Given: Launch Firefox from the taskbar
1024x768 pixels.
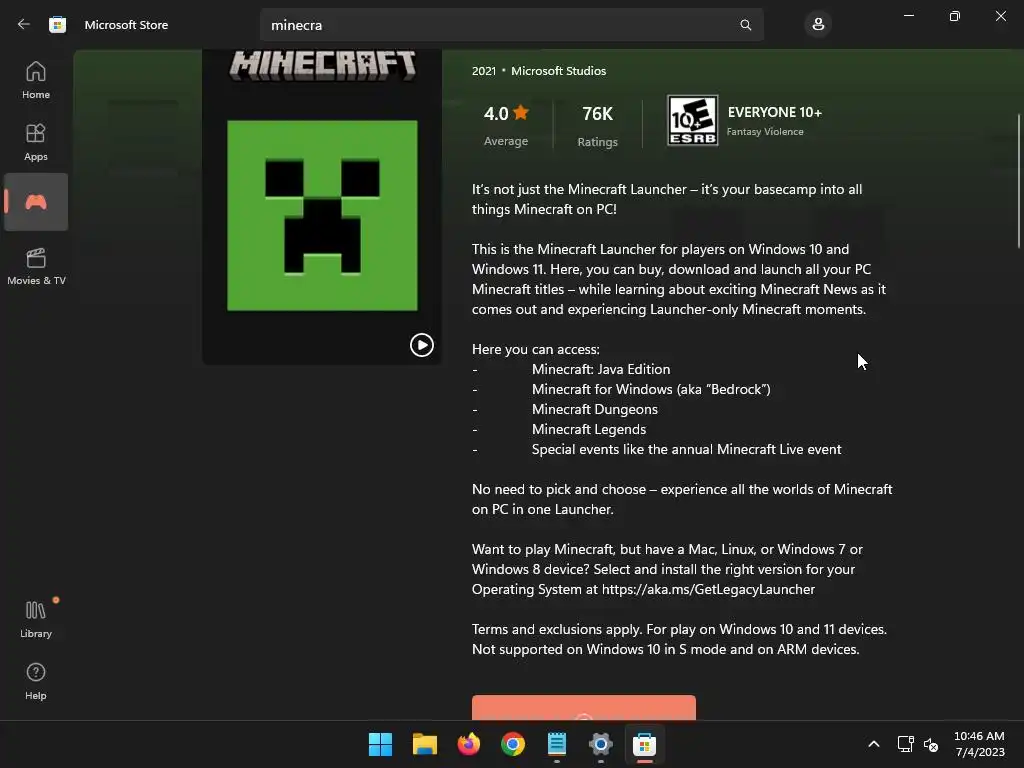Looking at the screenshot, I should (468, 744).
